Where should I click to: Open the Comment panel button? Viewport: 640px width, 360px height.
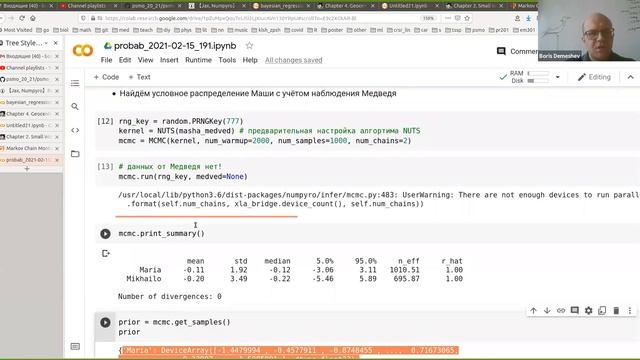point(517,51)
